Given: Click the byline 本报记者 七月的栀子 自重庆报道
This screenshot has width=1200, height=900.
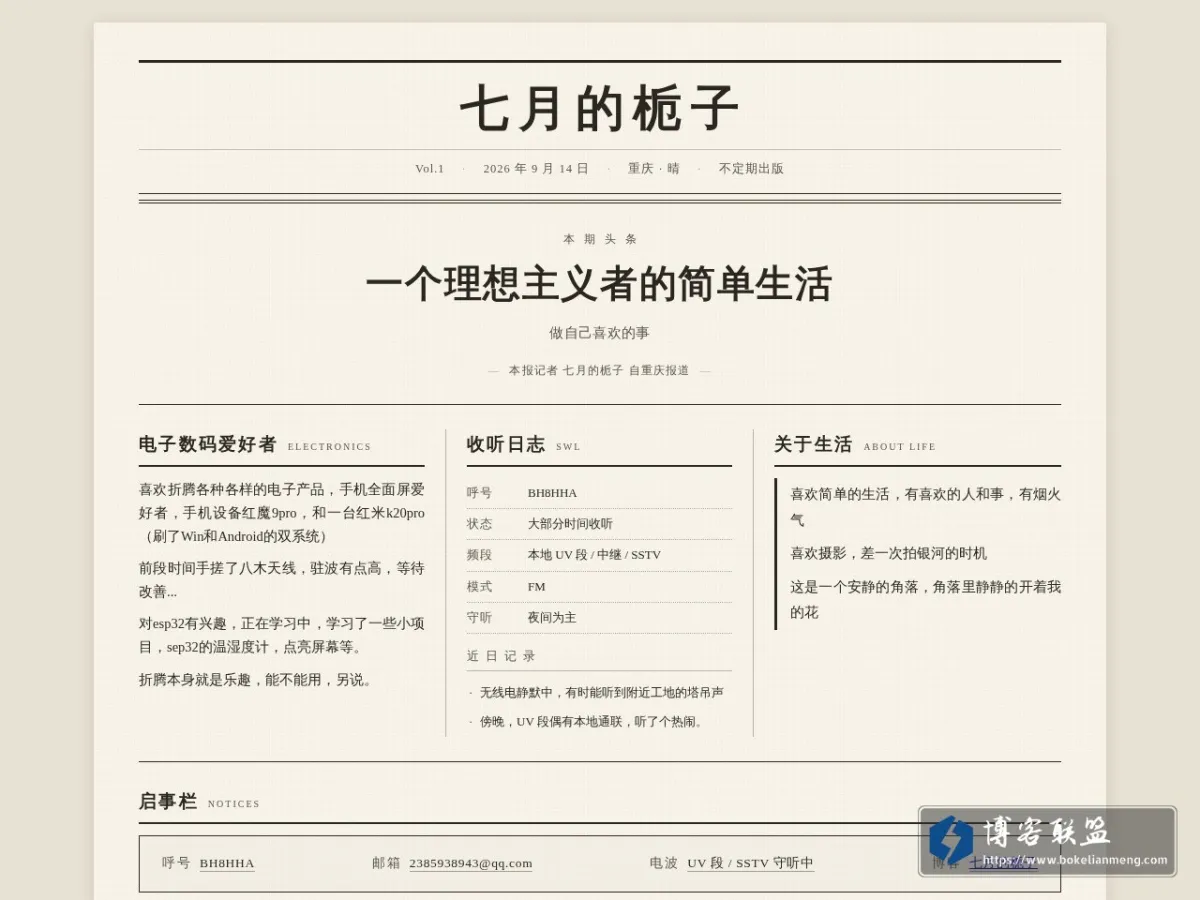Looking at the screenshot, I should pyautogui.click(x=599, y=370).
